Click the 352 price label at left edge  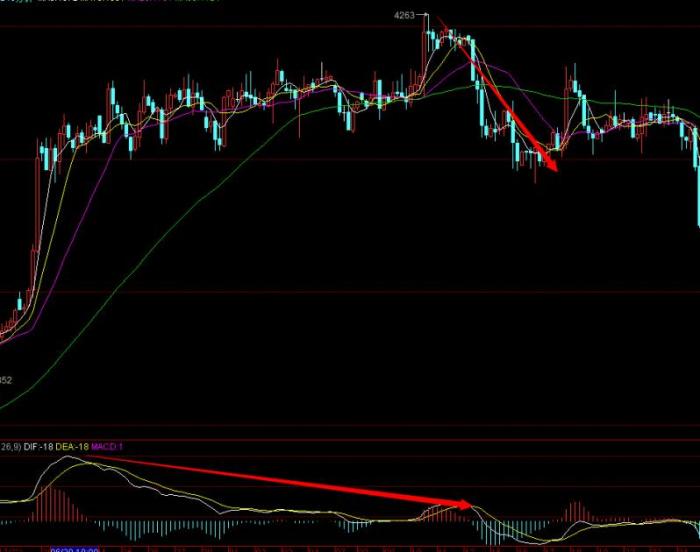click(x=6, y=381)
